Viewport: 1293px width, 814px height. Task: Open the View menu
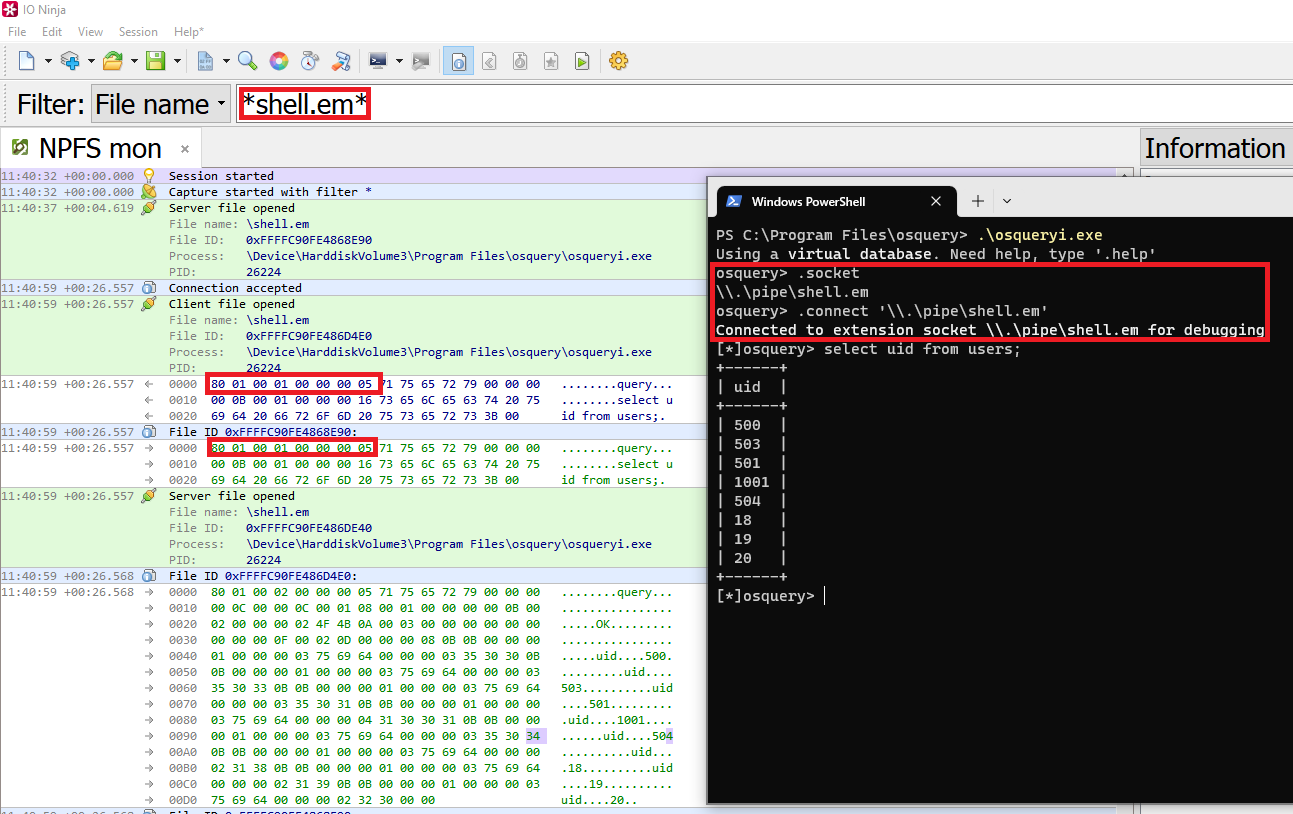pyautogui.click(x=90, y=32)
